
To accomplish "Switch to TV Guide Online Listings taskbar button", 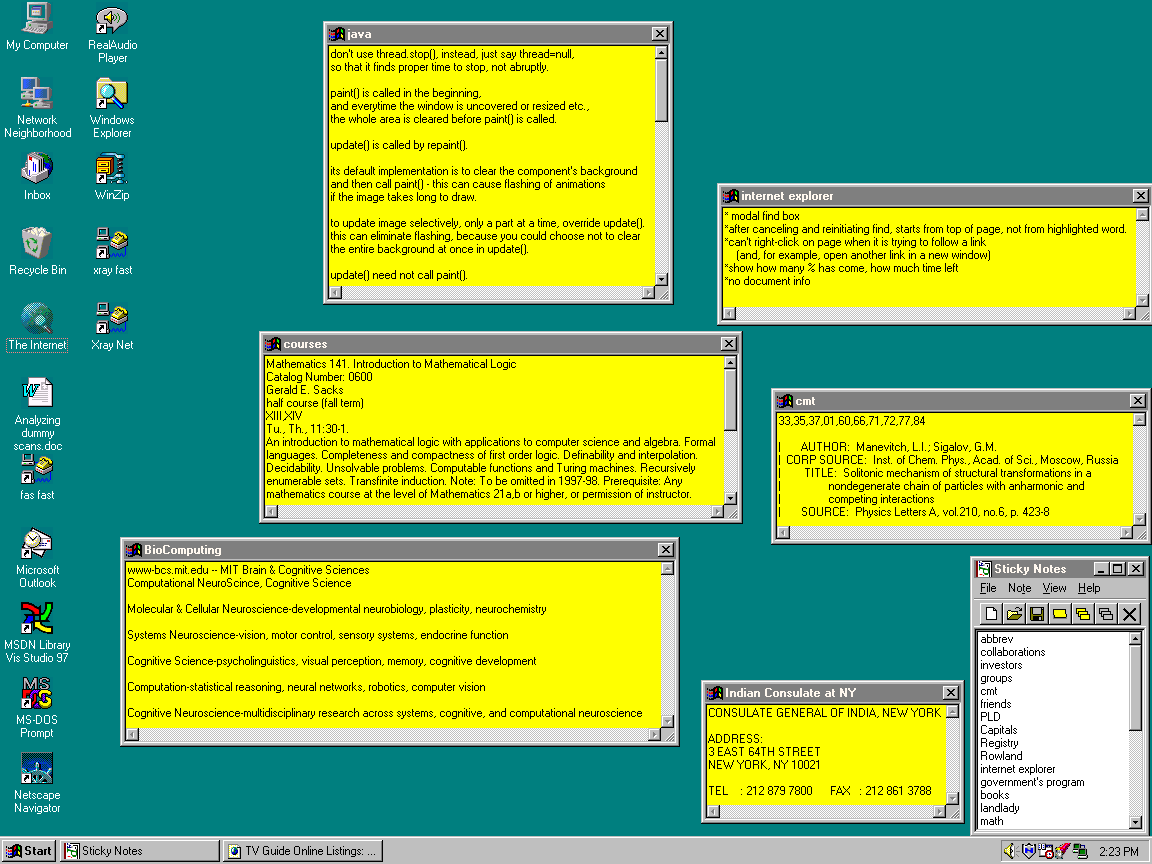I will pyautogui.click(x=302, y=851).
